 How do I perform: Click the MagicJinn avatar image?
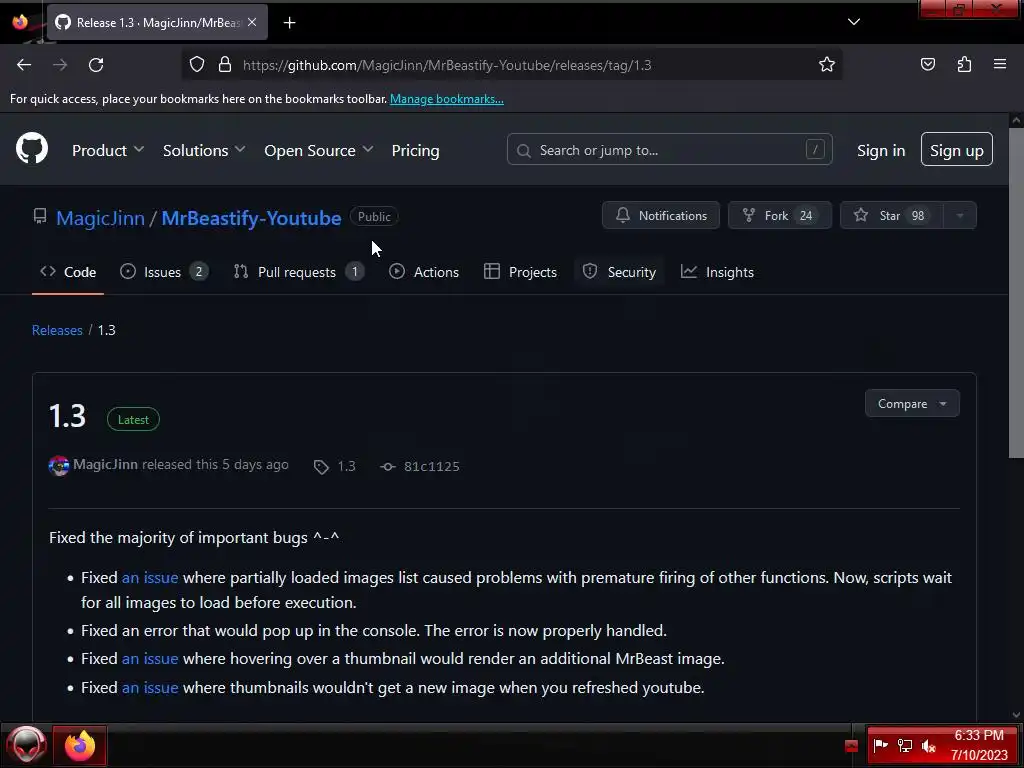click(x=59, y=466)
